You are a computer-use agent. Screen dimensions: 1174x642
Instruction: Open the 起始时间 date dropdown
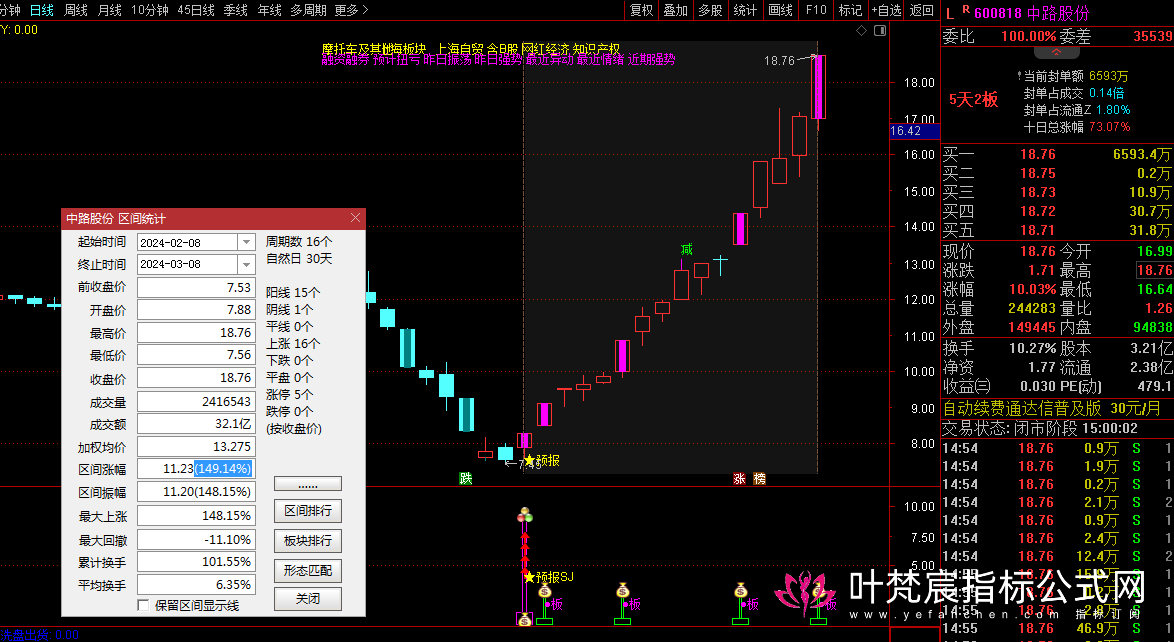tap(246, 243)
